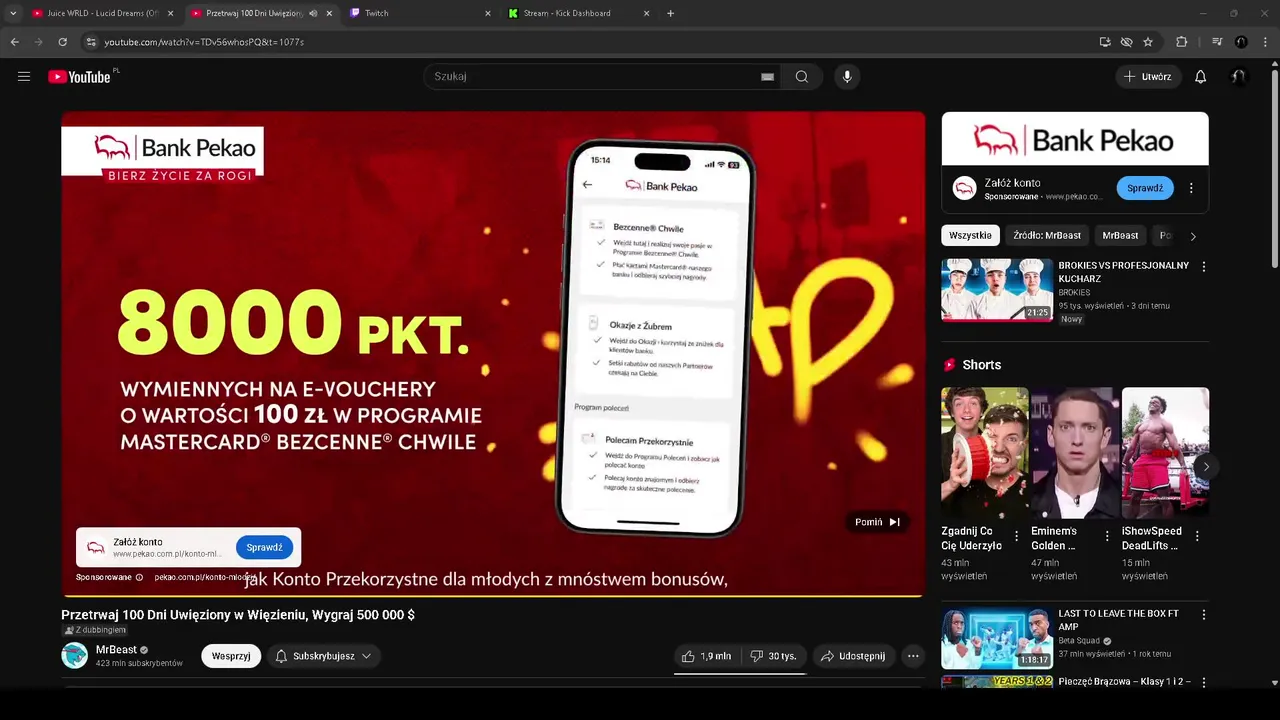This screenshot has width=1280, height=720.
Task: Switch to the Stream - Kick Dashboard tab
Action: pyautogui.click(x=579, y=13)
